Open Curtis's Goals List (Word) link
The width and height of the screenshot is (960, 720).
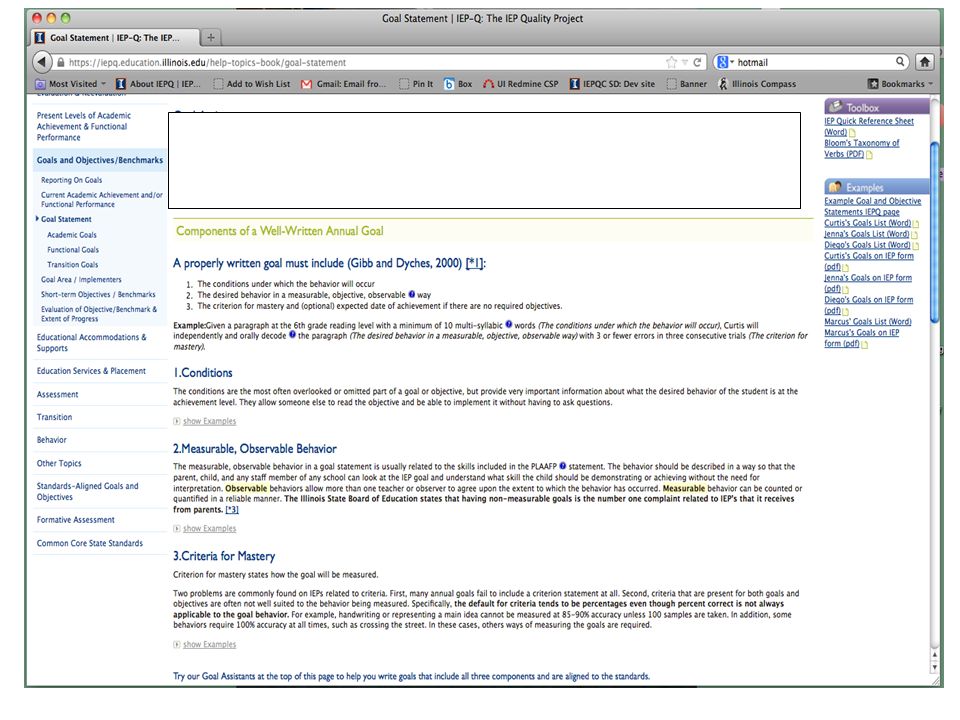pos(868,223)
